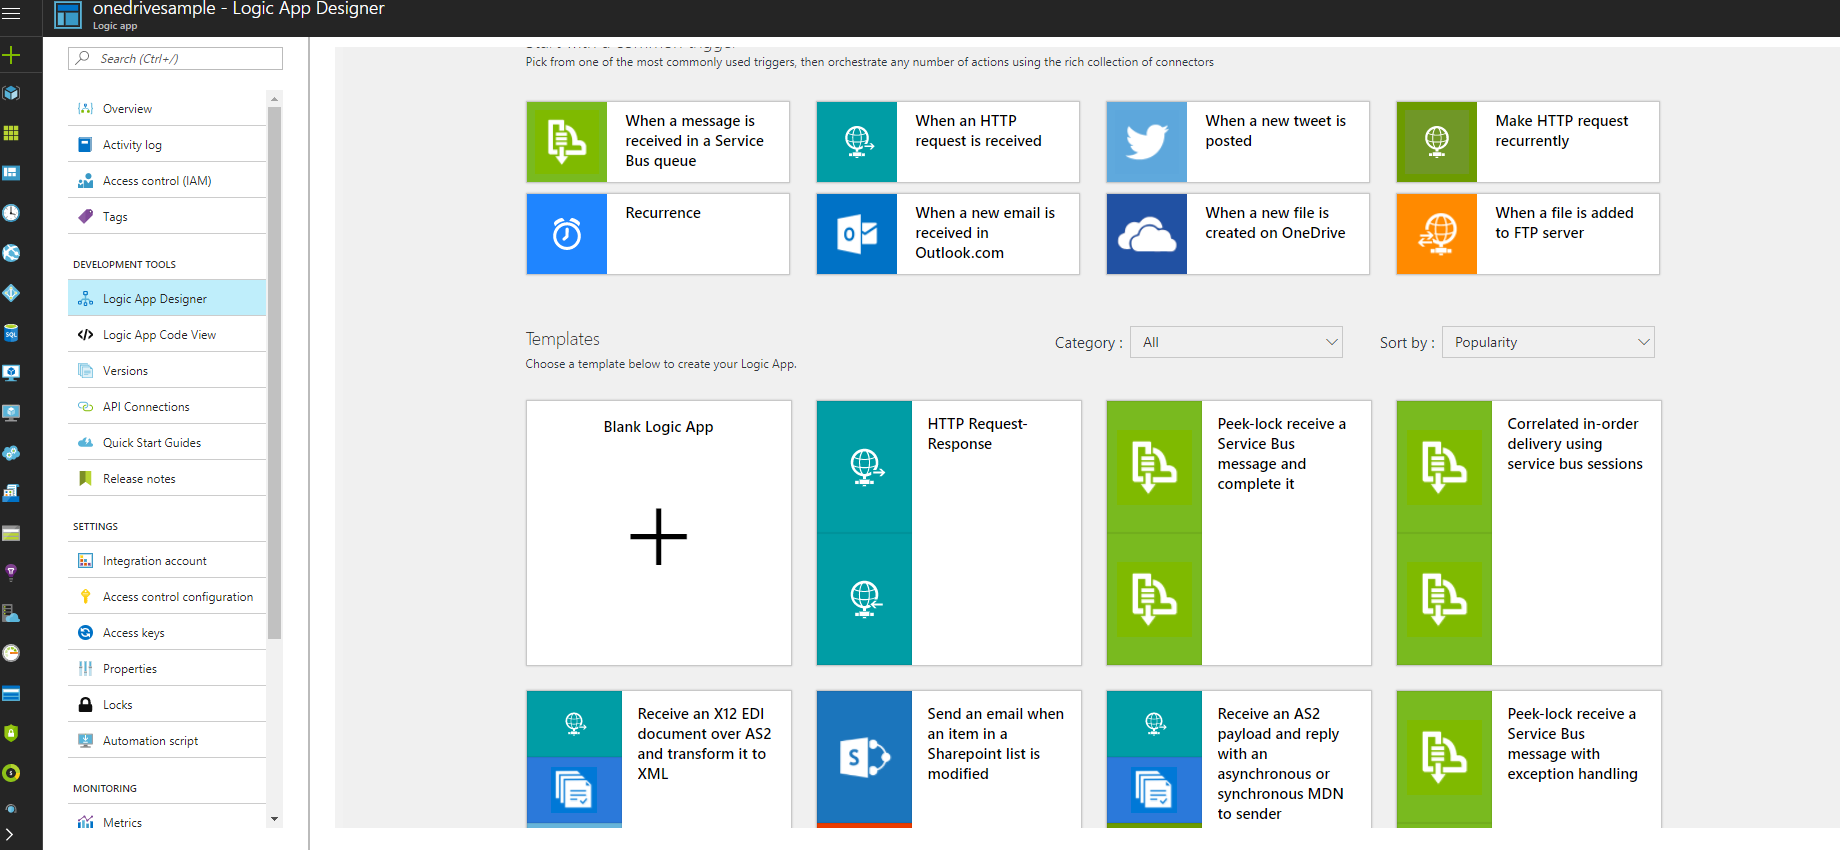Click the Tags purple tag icon
1840x850 pixels.
click(x=86, y=217)
